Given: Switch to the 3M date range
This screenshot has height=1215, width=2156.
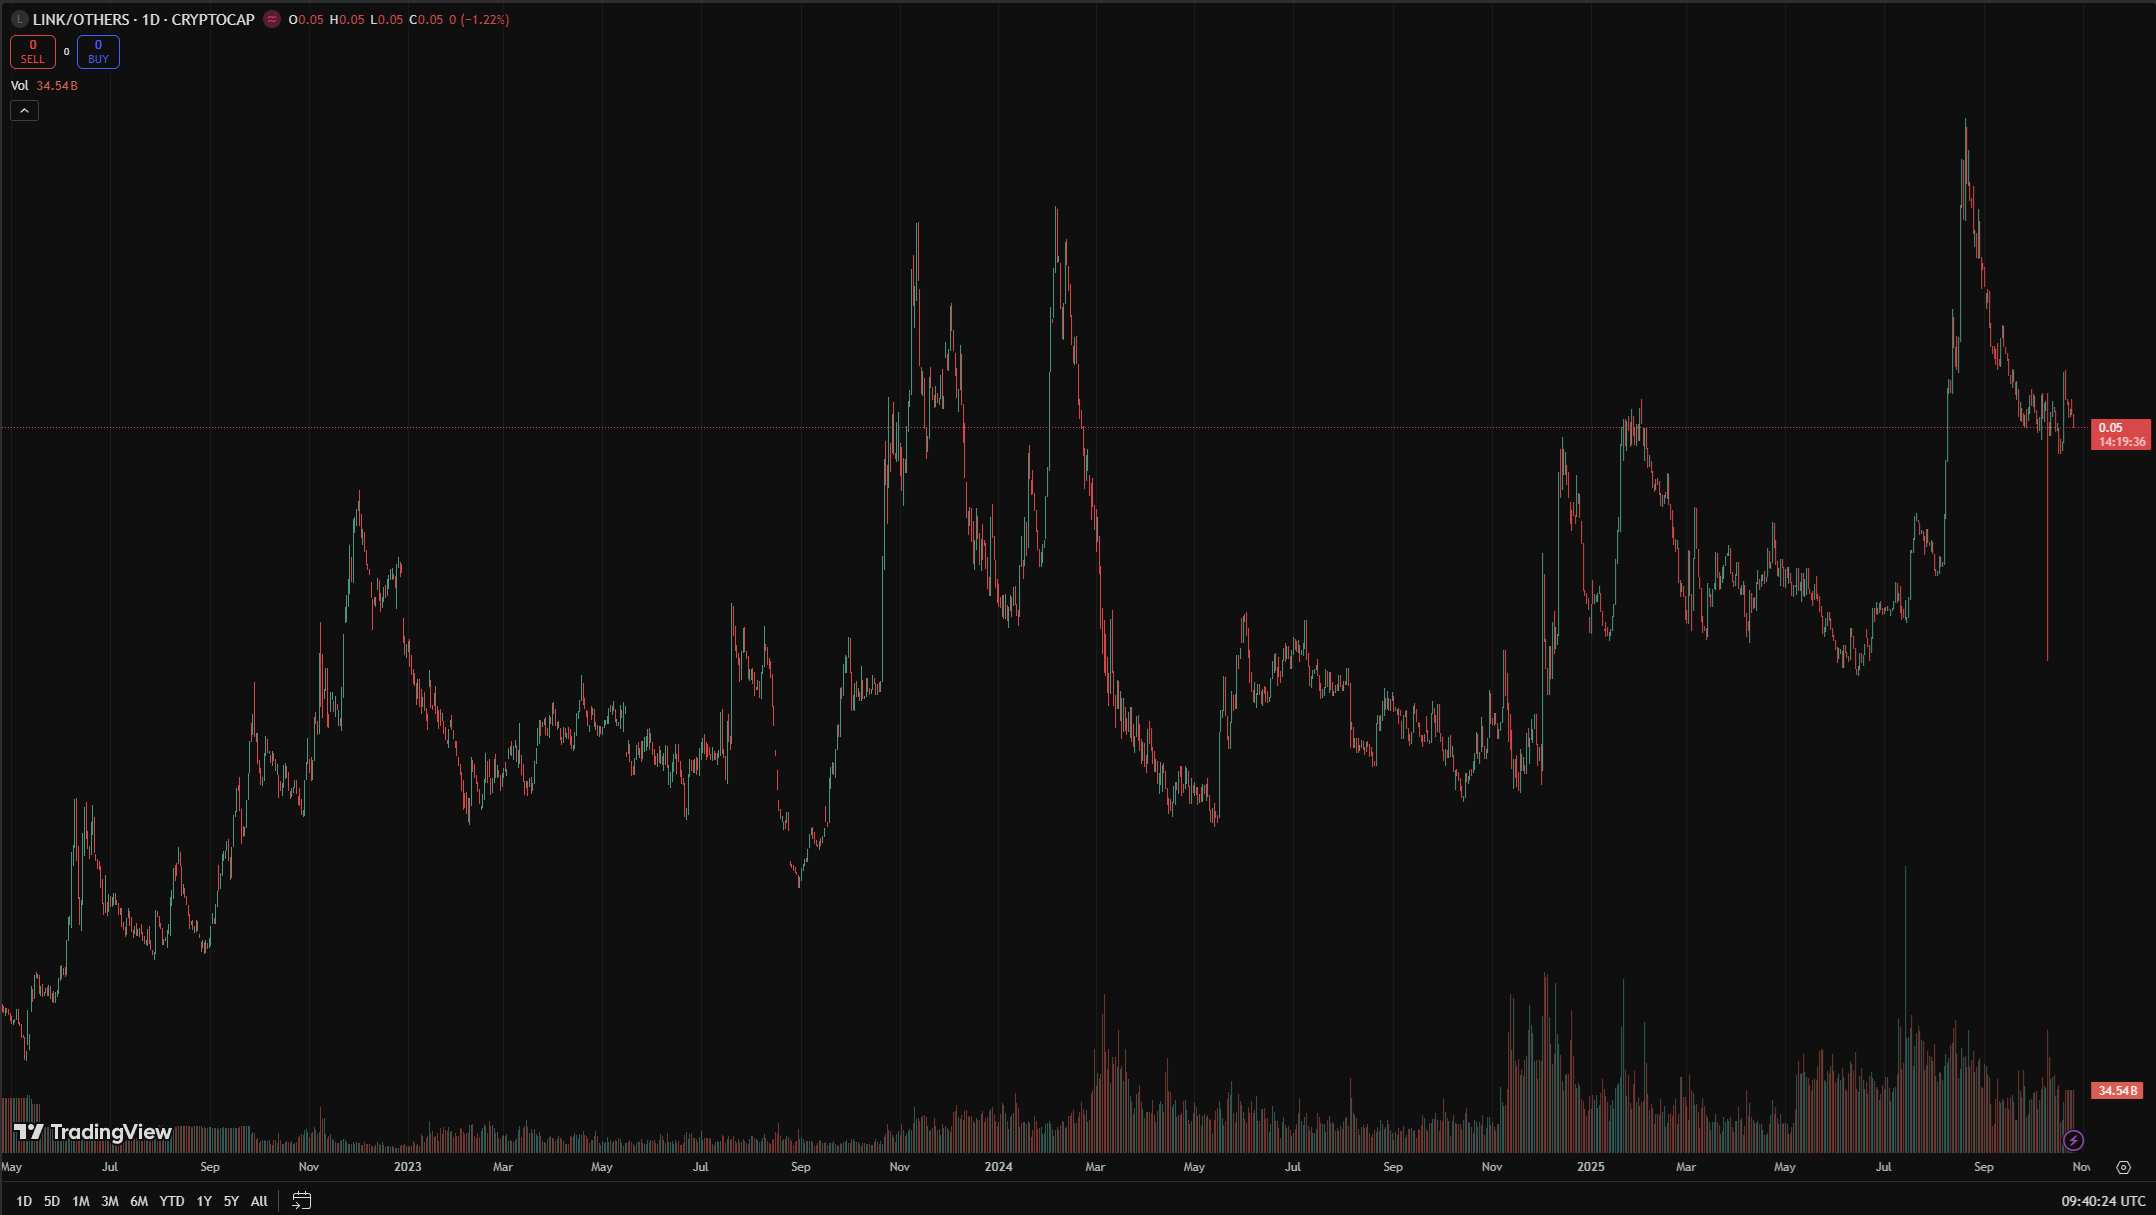Looking at the screenshot, I should point(110,1201).
